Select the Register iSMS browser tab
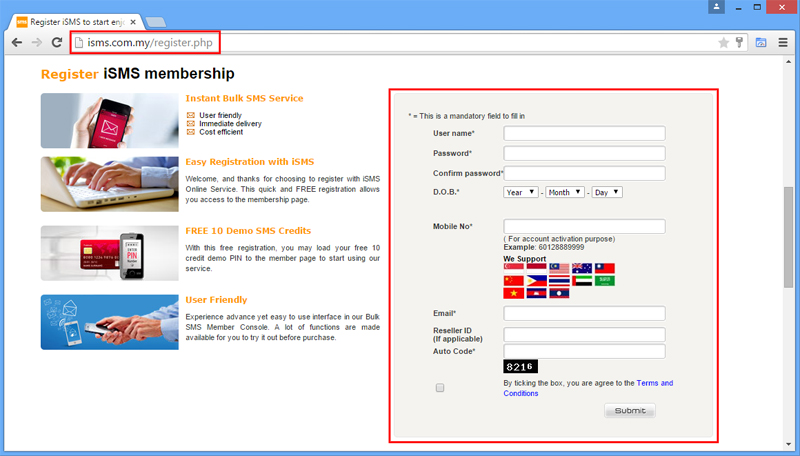 point(76,22)
